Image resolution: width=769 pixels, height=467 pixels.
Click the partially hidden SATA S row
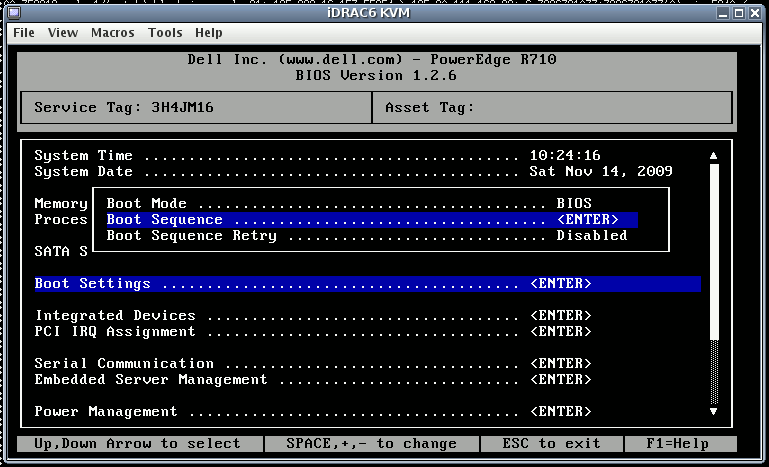coord(61,252)
